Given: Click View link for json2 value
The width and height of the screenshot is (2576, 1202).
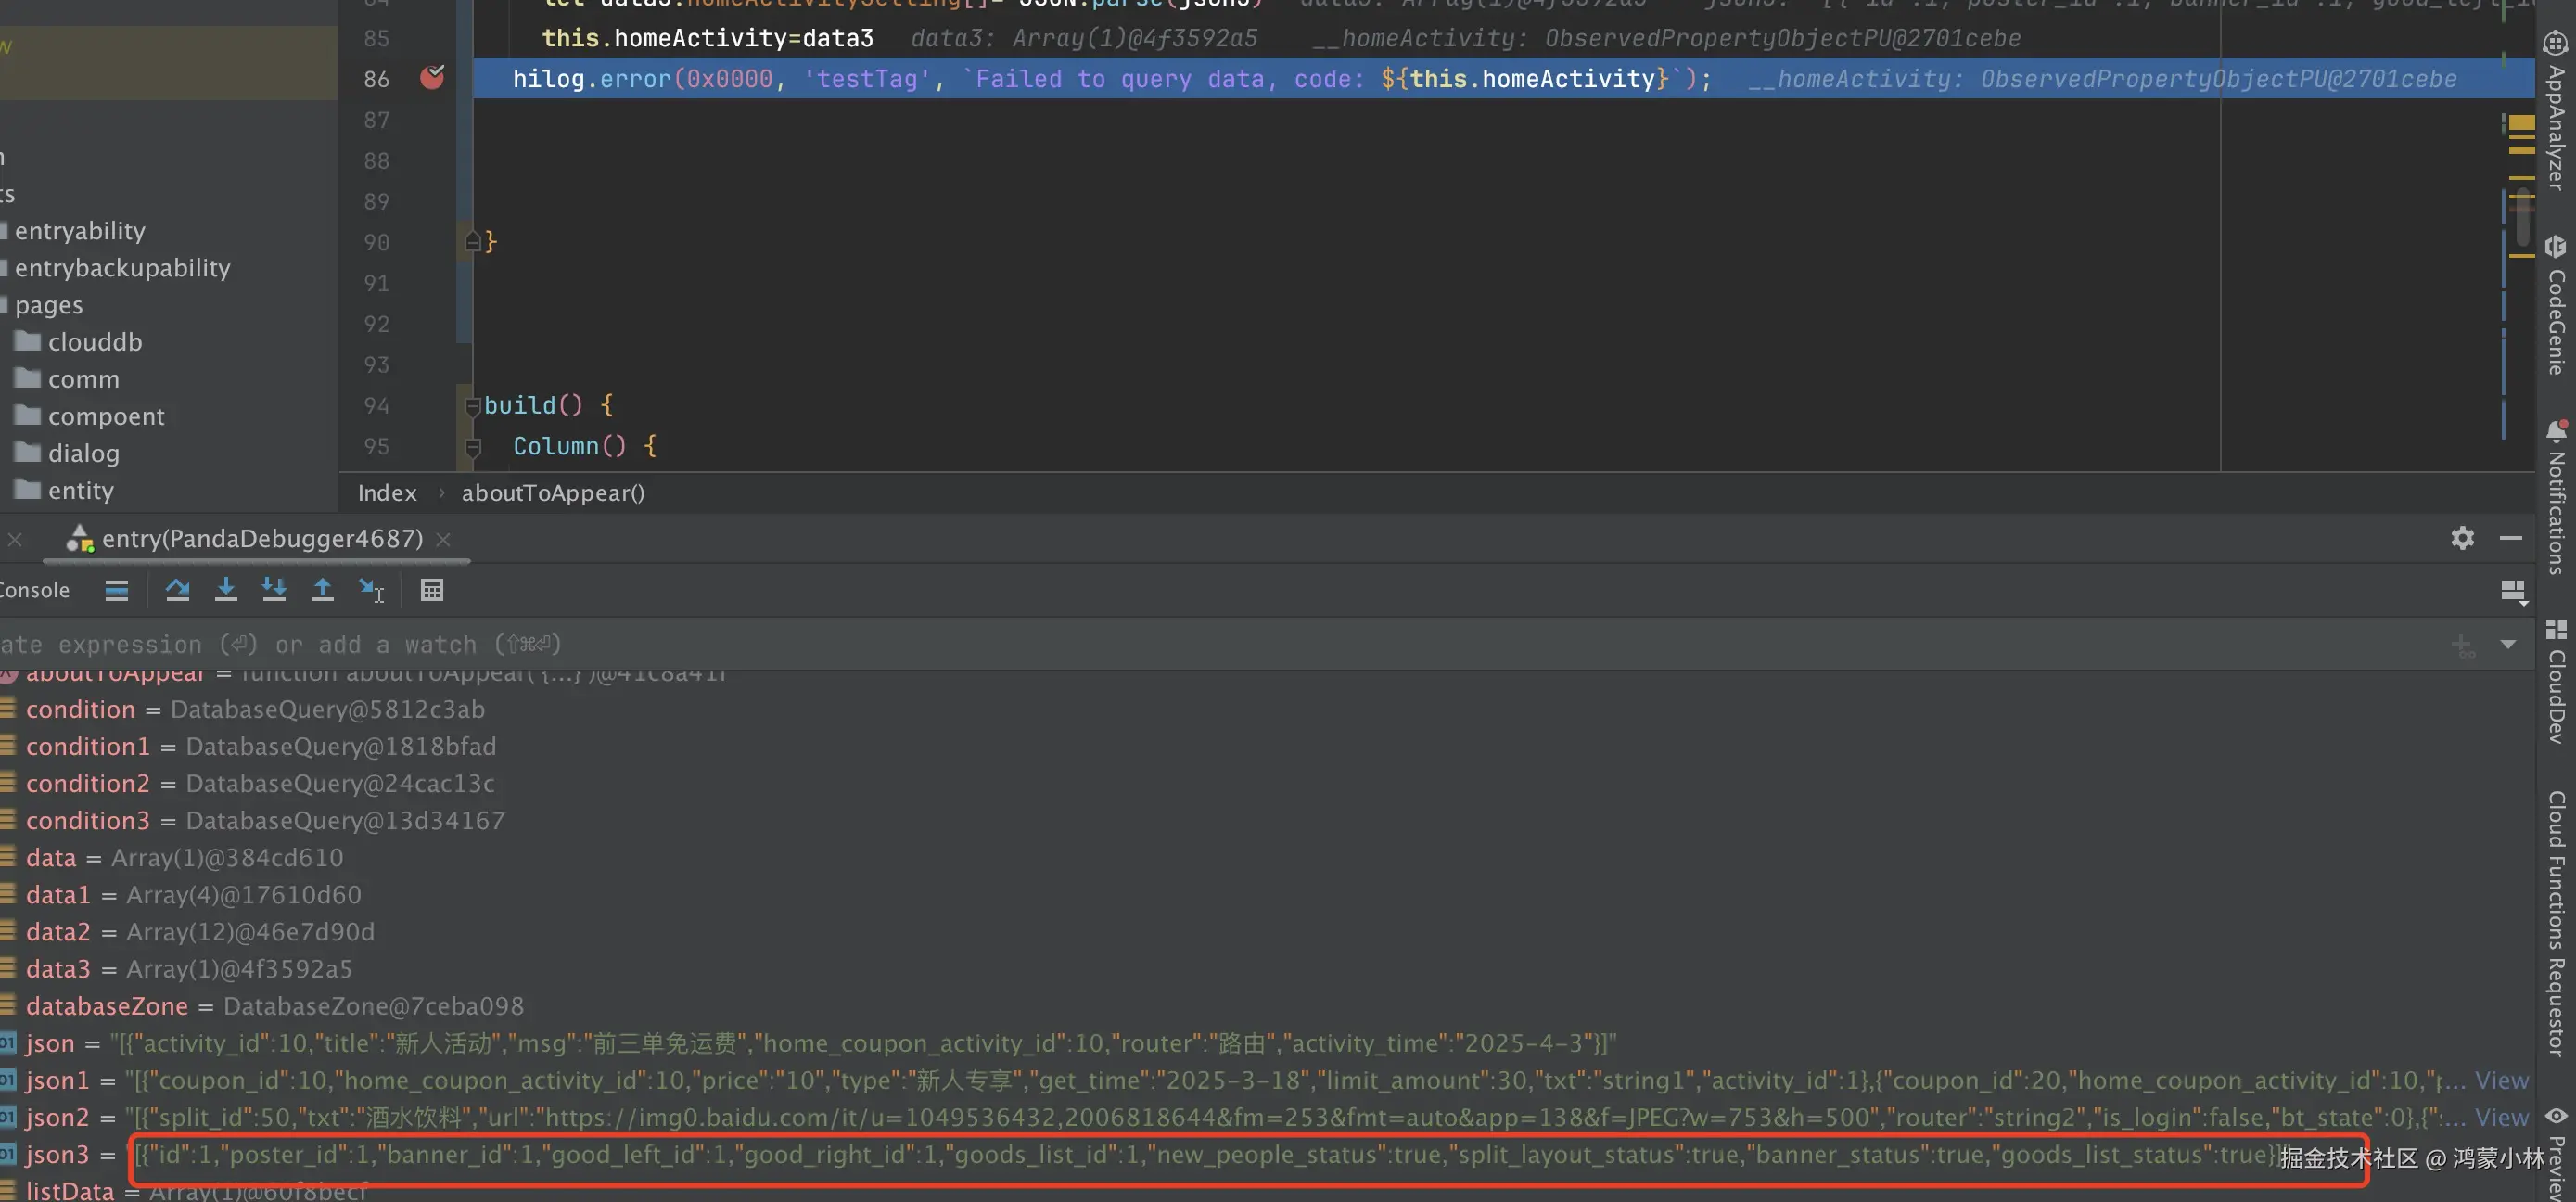Looking at the screenshot, I should pyautogui.click(x=2501, y=1117).
